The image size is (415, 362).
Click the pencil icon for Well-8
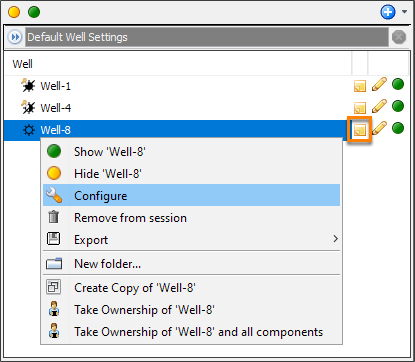coord(379,128)
